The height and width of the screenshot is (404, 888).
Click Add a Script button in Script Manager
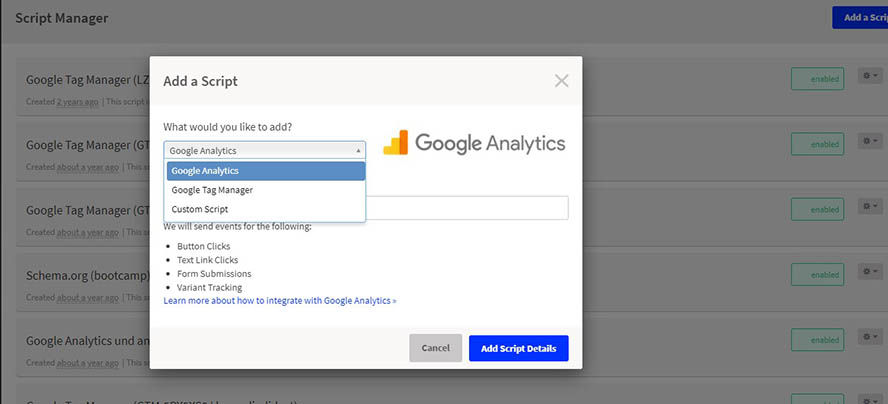(860, 18)
